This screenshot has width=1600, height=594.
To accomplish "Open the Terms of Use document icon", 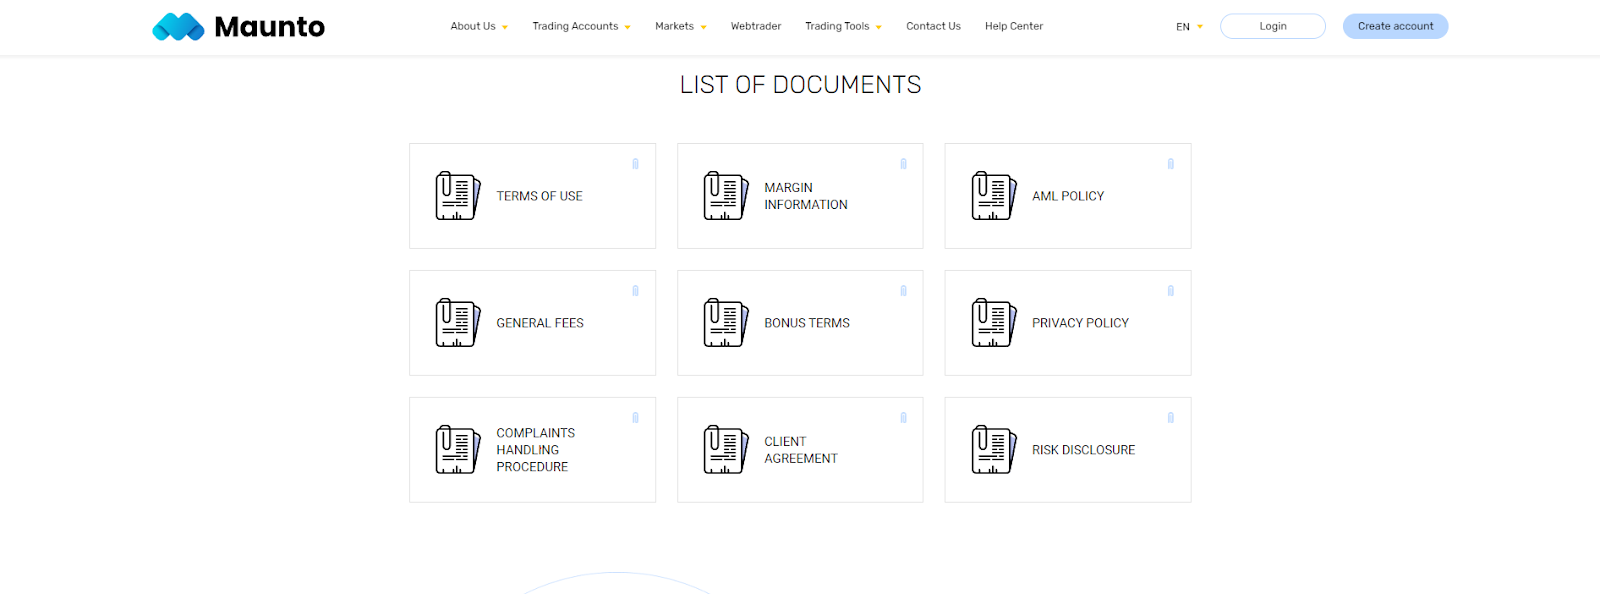I will pyautogui.click(x=458, y=196).
